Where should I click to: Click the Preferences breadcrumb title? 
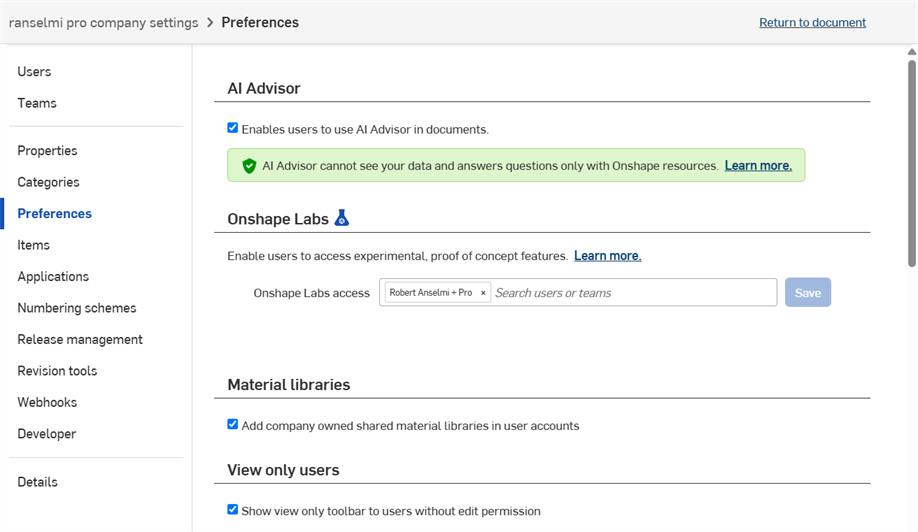click(260, 22)
